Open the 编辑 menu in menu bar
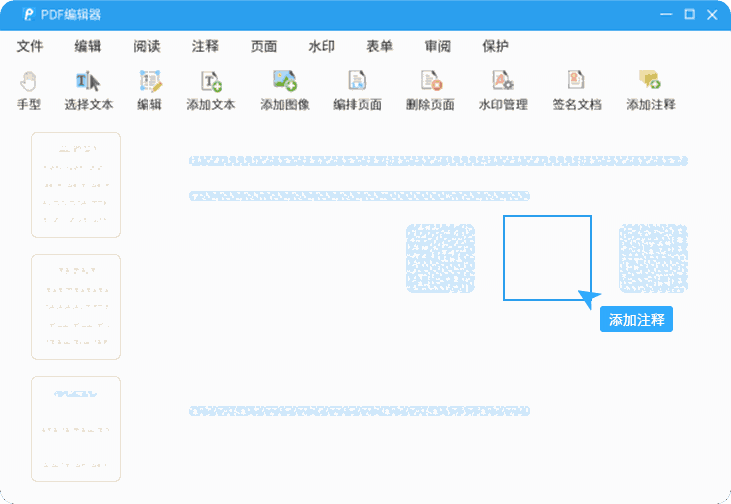This screenshot has width=731, height=504. 88,46
